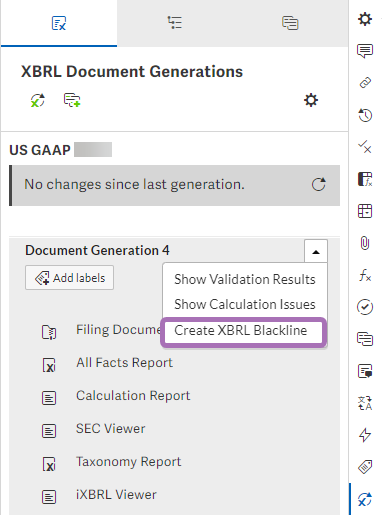Refresh the no changes status banner

(x=318, y=184)
